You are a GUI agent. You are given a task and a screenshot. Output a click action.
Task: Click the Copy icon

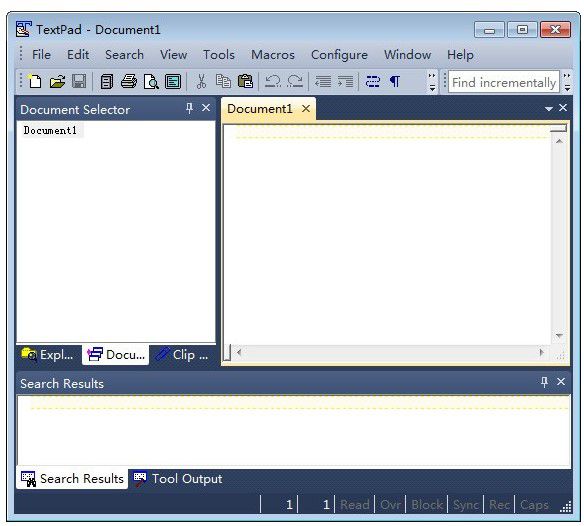click(x=223, y=81)
